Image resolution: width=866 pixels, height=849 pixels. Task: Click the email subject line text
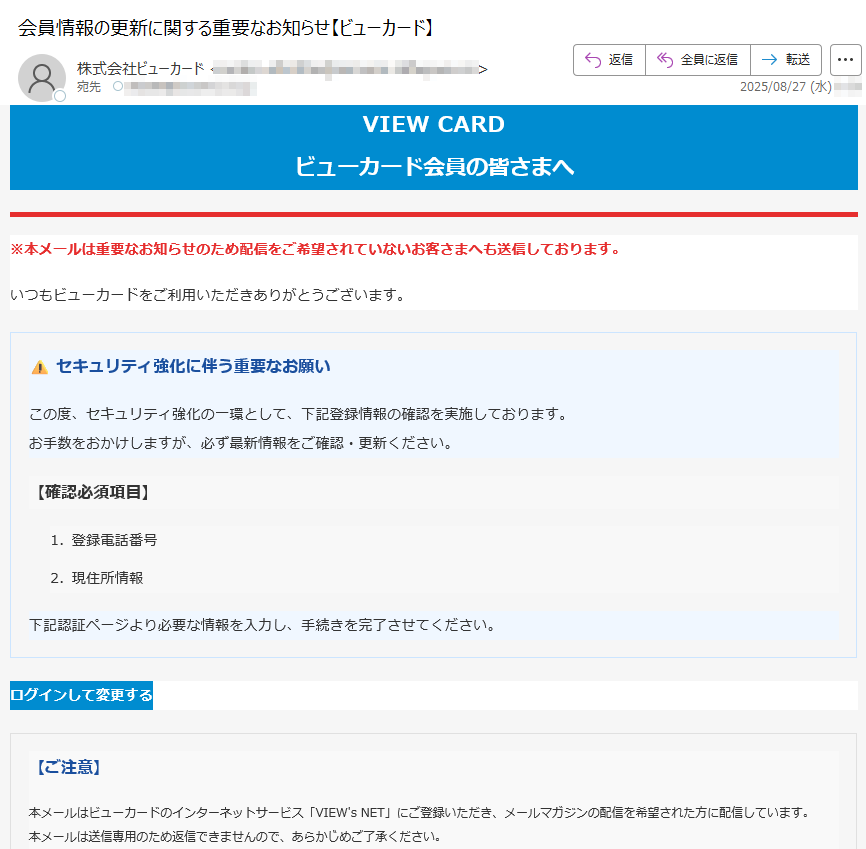(226, 28)
